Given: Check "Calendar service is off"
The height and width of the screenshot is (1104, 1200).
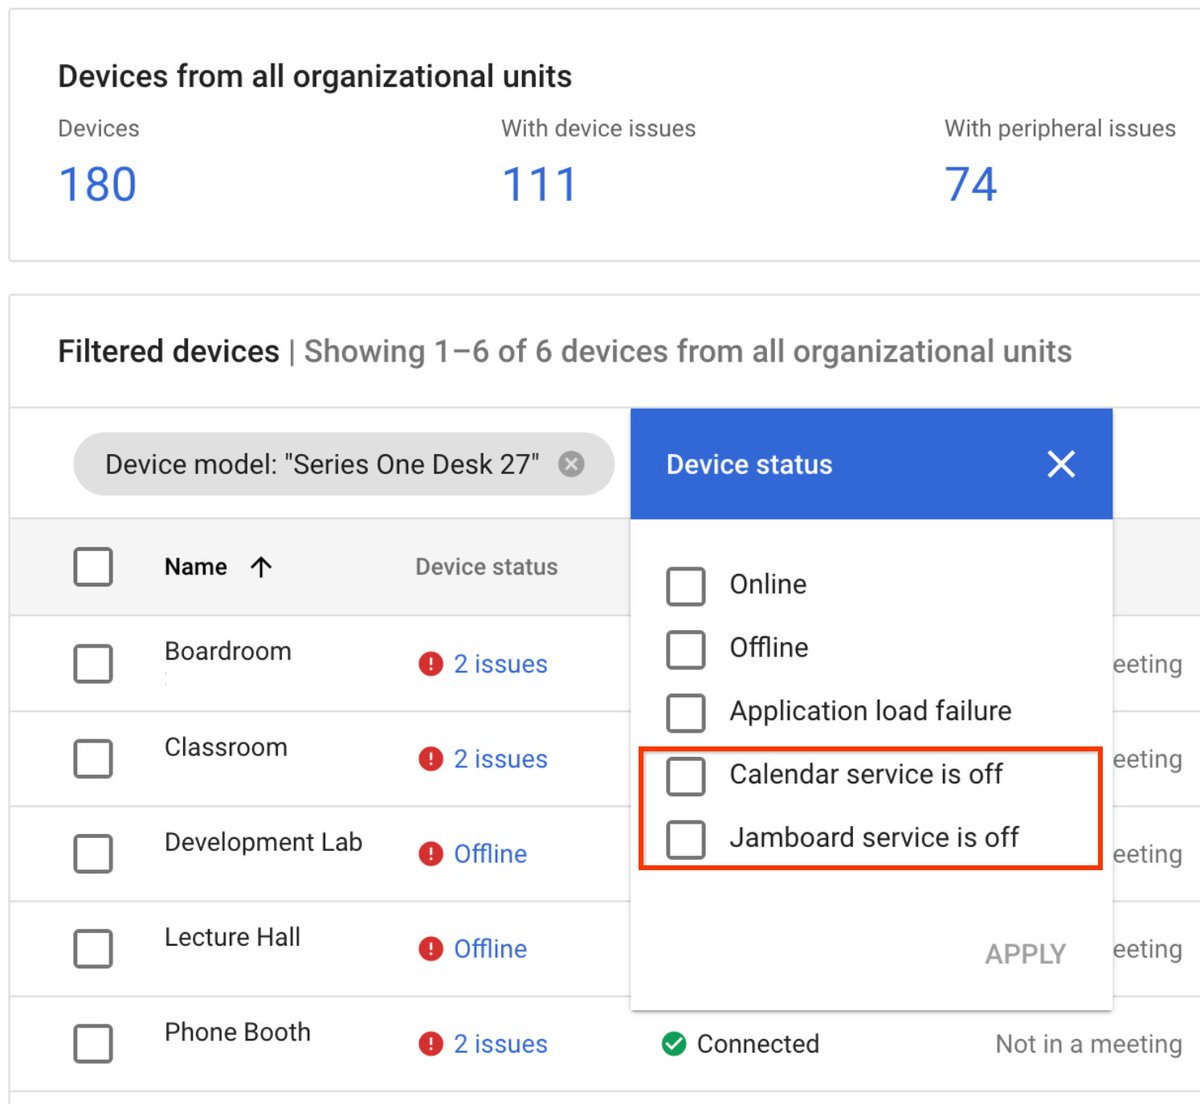Looking at the screenshot, I should click(x=686, y=776).
